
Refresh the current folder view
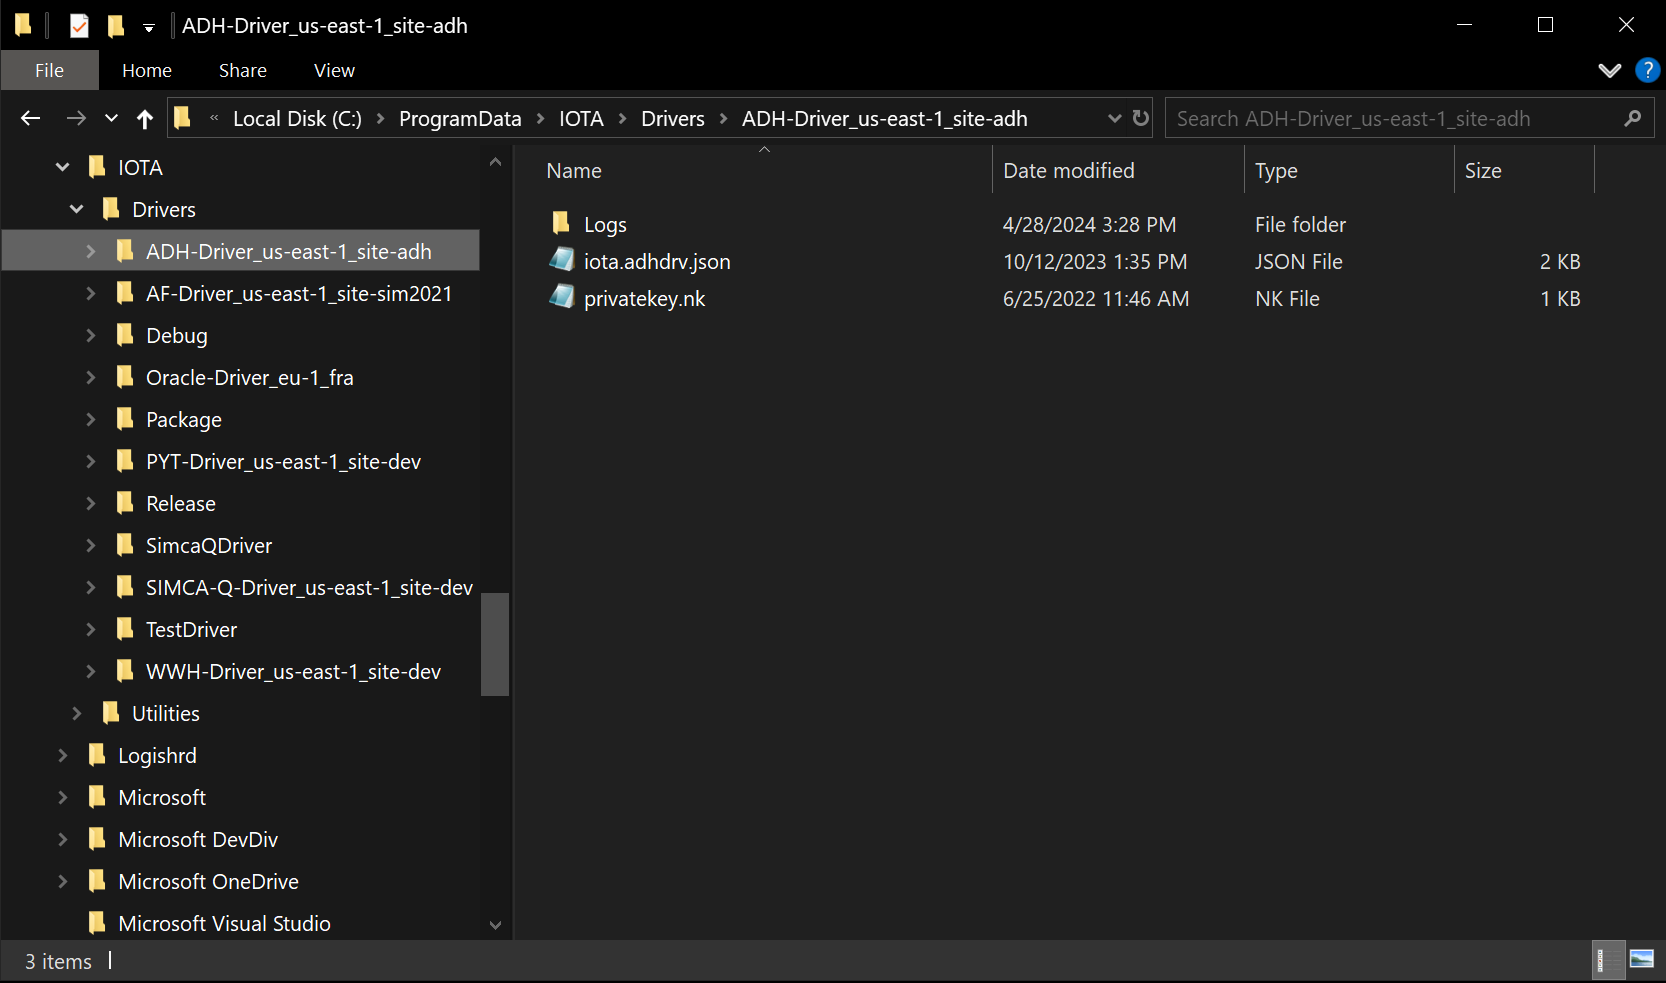point(1140,118)
